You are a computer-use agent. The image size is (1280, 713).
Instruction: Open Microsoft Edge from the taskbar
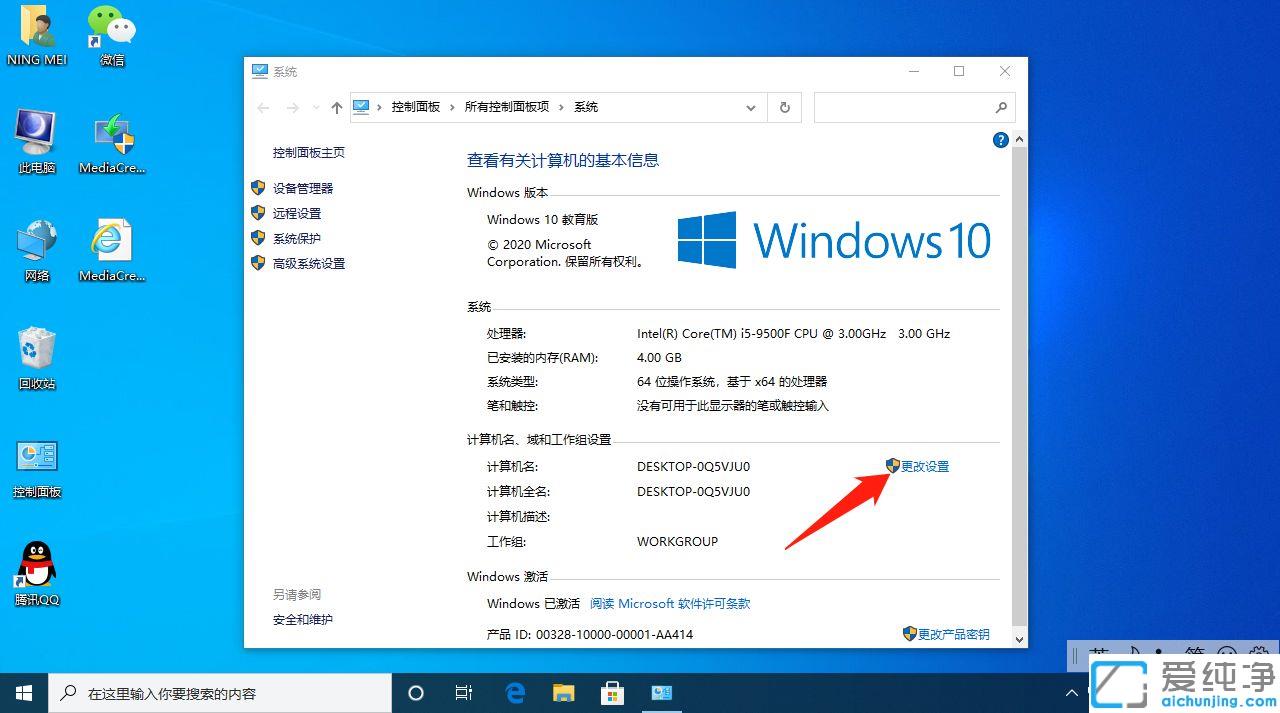click(x=514, y=692)
